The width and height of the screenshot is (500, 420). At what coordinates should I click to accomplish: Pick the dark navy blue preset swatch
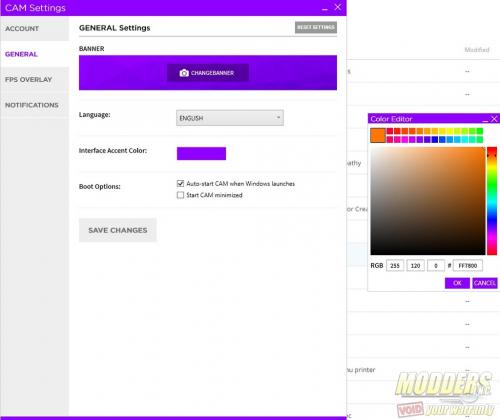click(x=435, y=139)
